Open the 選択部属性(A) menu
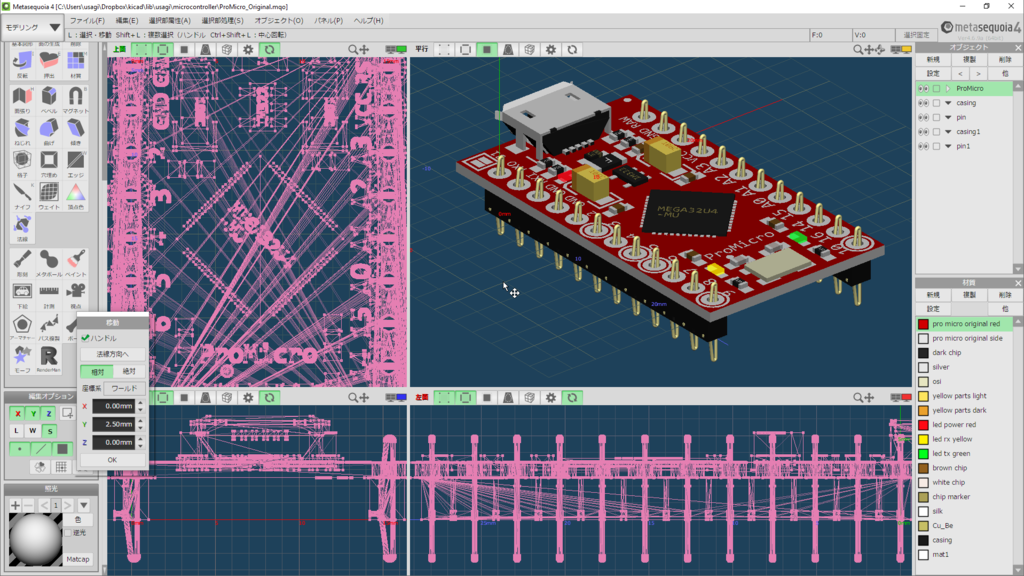 click(x=170, y=21)
